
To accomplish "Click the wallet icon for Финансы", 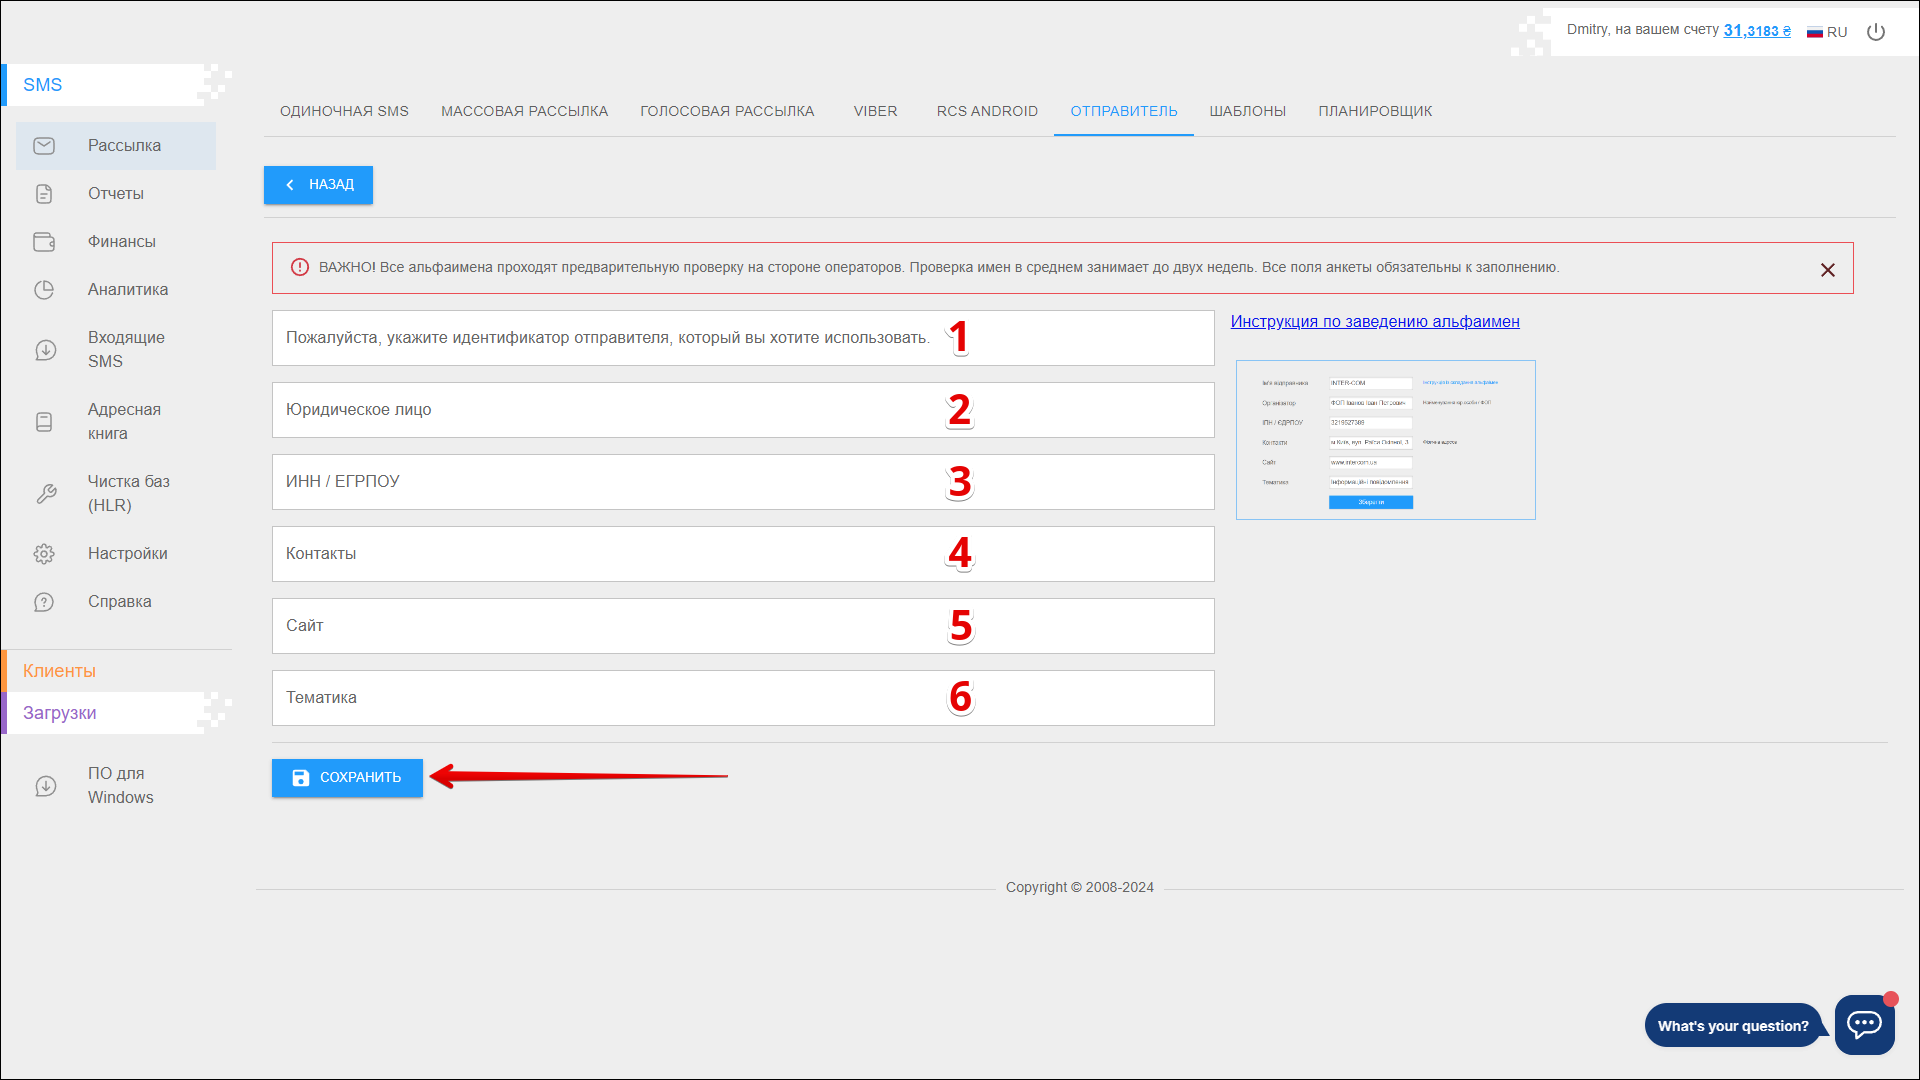I will pos(44,242).
